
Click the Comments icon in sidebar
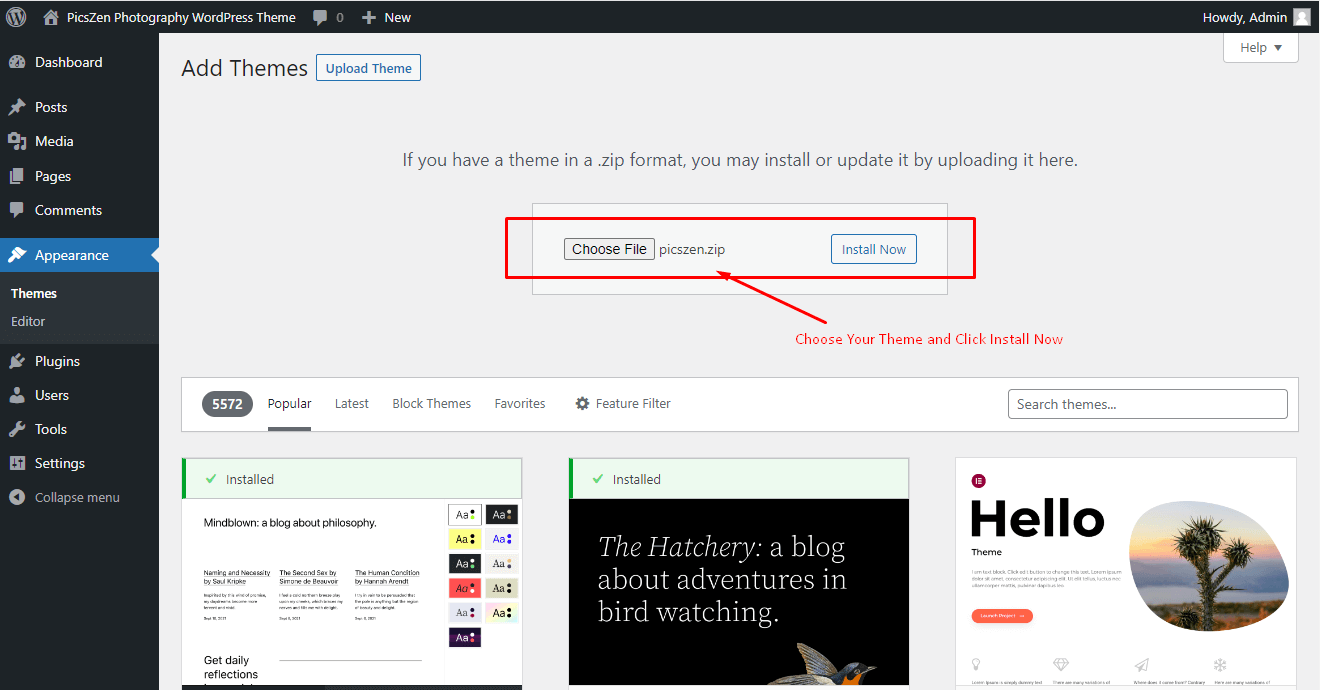pyautogui.click(x=17, y=210)
